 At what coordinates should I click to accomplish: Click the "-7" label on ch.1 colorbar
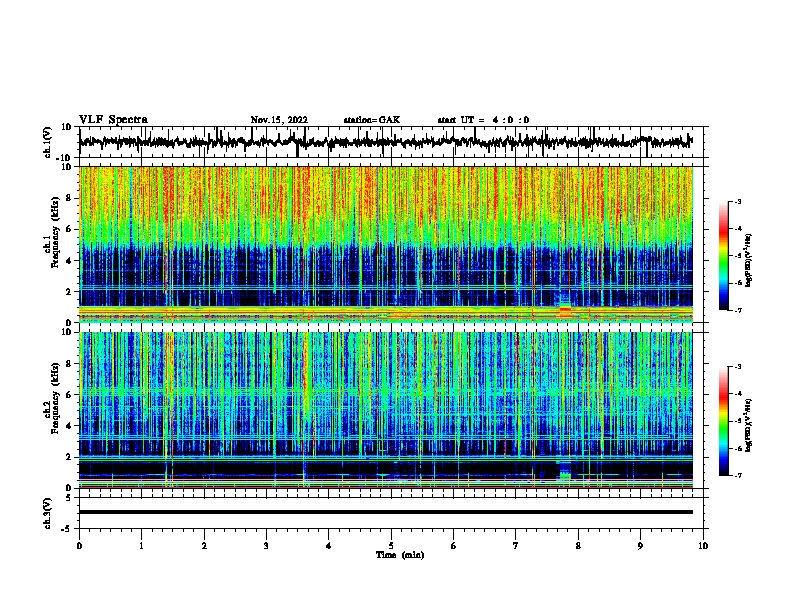(738, 310)
